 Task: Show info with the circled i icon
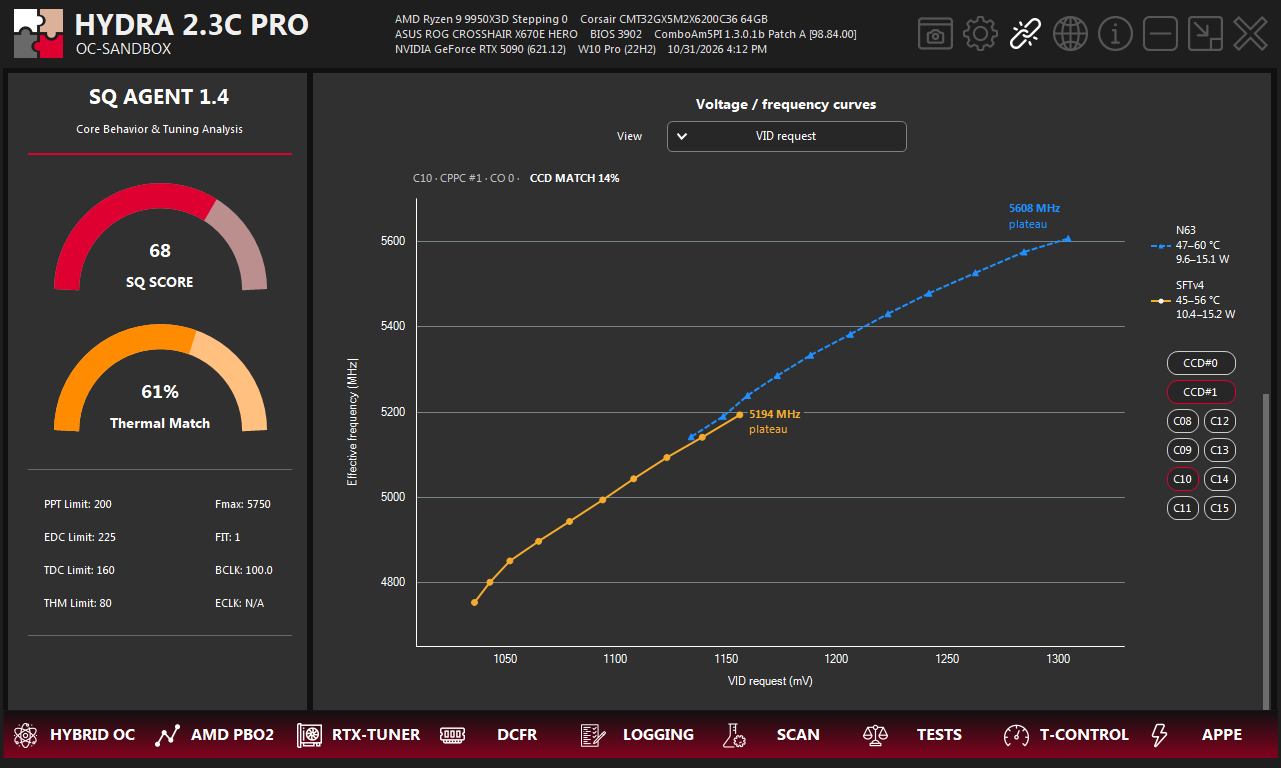[1115, 35]
